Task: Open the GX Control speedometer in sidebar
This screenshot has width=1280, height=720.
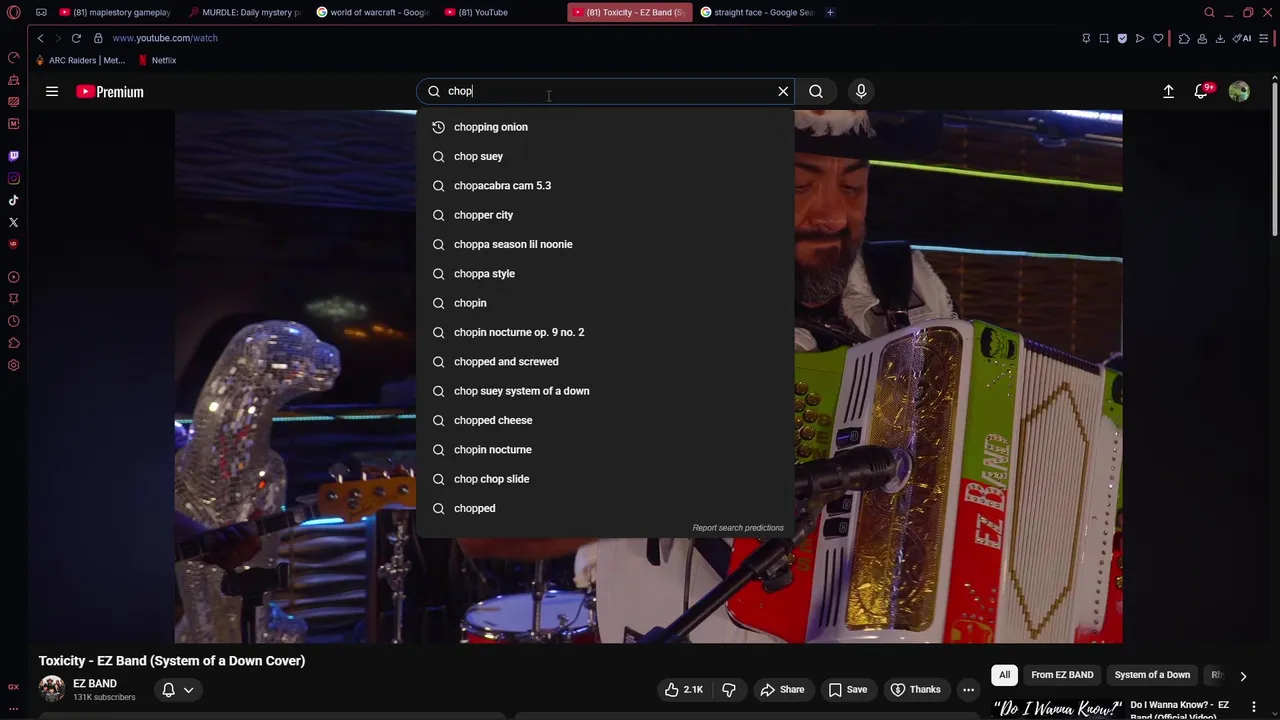Action: (13, 57)
